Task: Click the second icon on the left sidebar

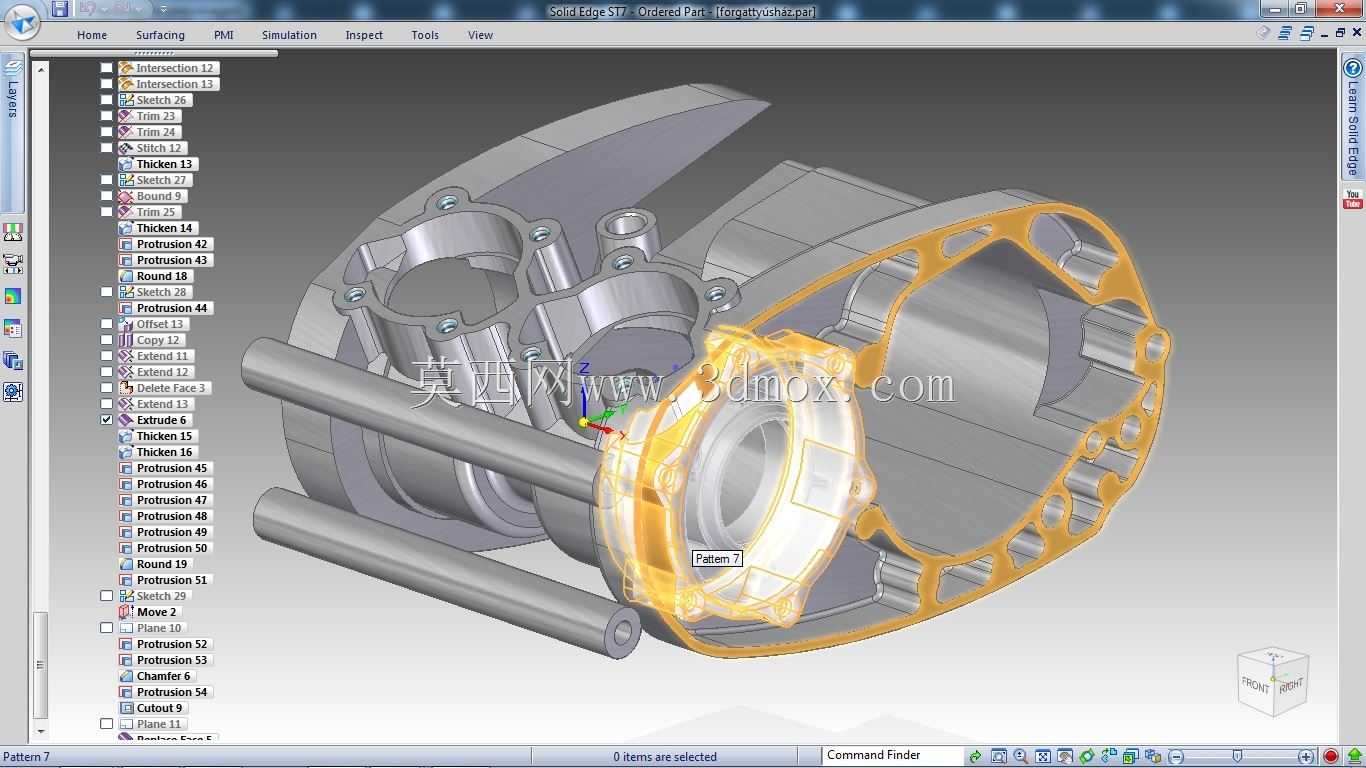Action: tap(13, 264)
